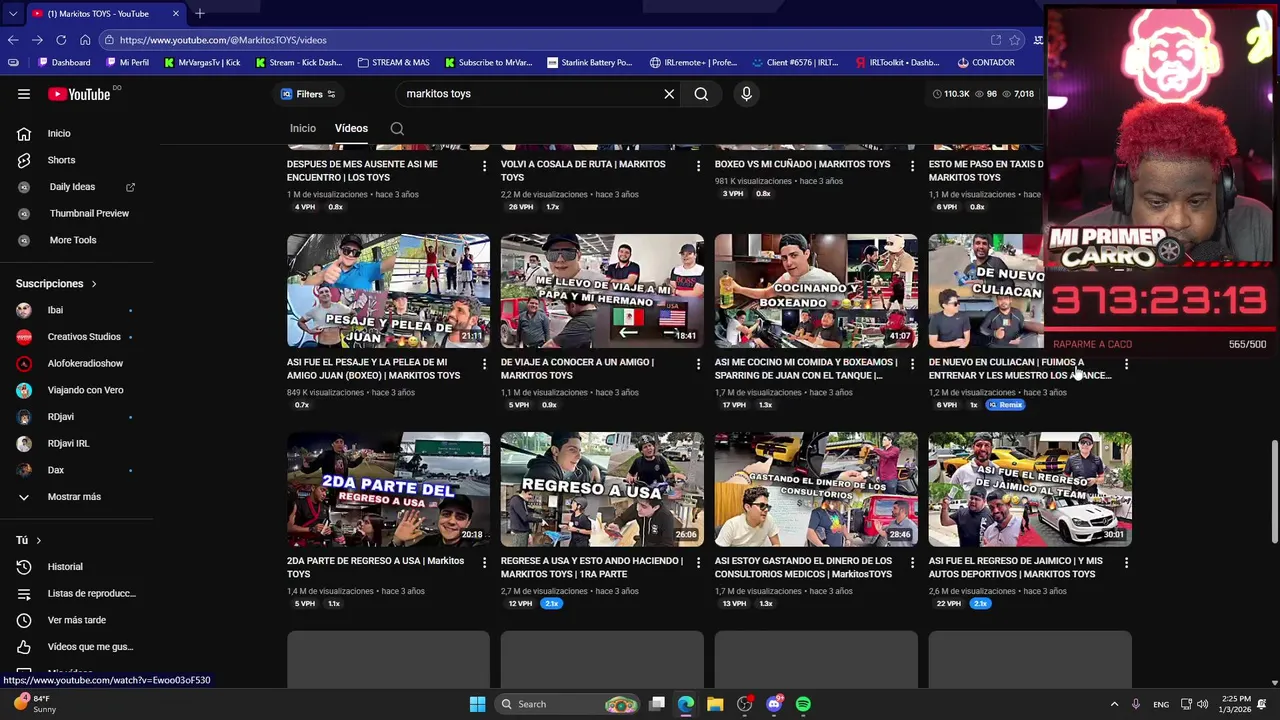Open options for 2DA PARTE DE REGRESO video
The height and width of the screenshot is (720, 1280).
(484, 563)
